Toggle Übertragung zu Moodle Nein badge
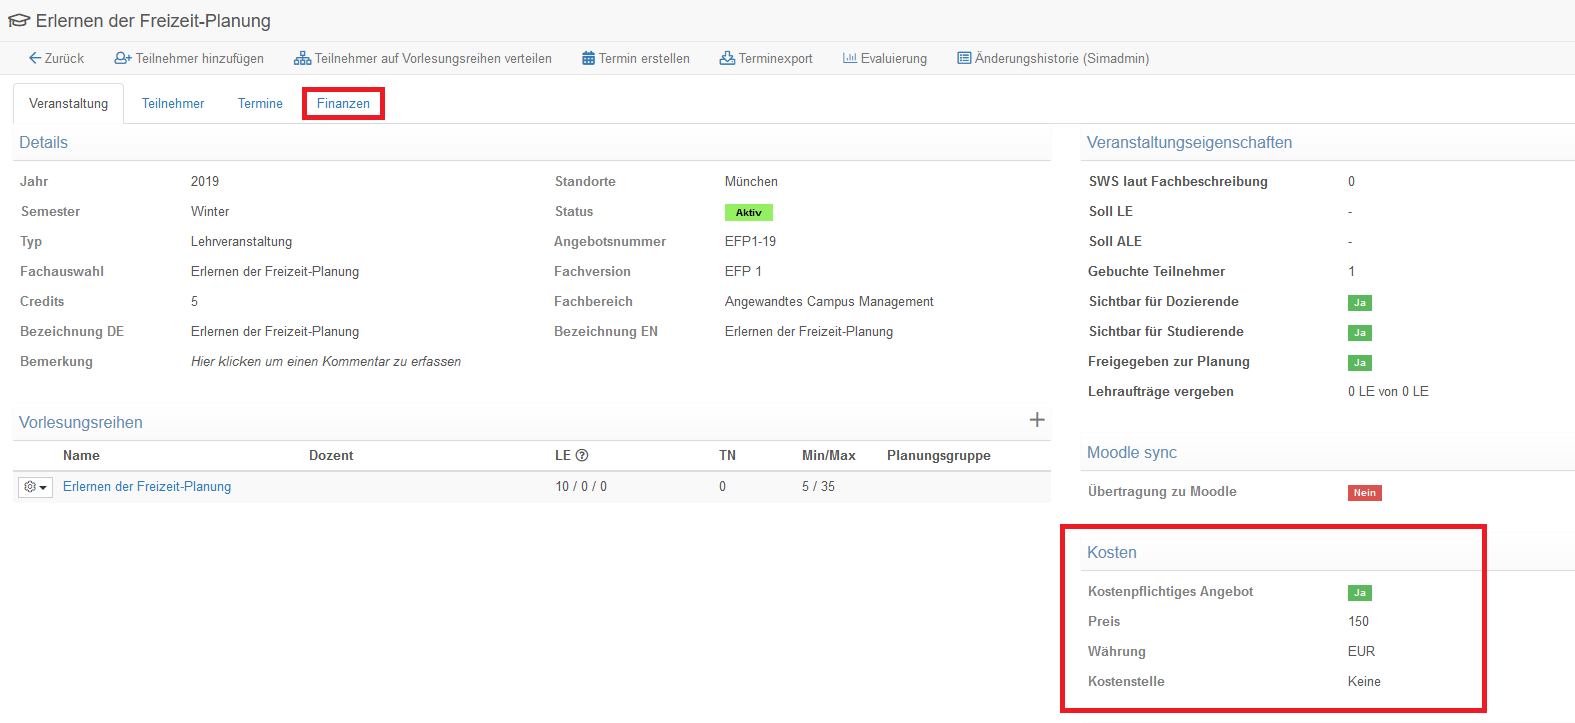This screenshot has height=723, width=1575. (x=1364, y=492)
